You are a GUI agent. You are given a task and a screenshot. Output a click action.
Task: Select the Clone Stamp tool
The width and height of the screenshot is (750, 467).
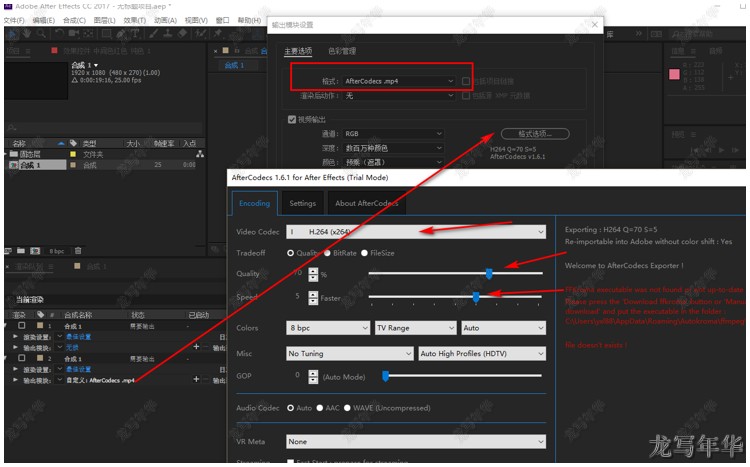[x=168, y=33]
